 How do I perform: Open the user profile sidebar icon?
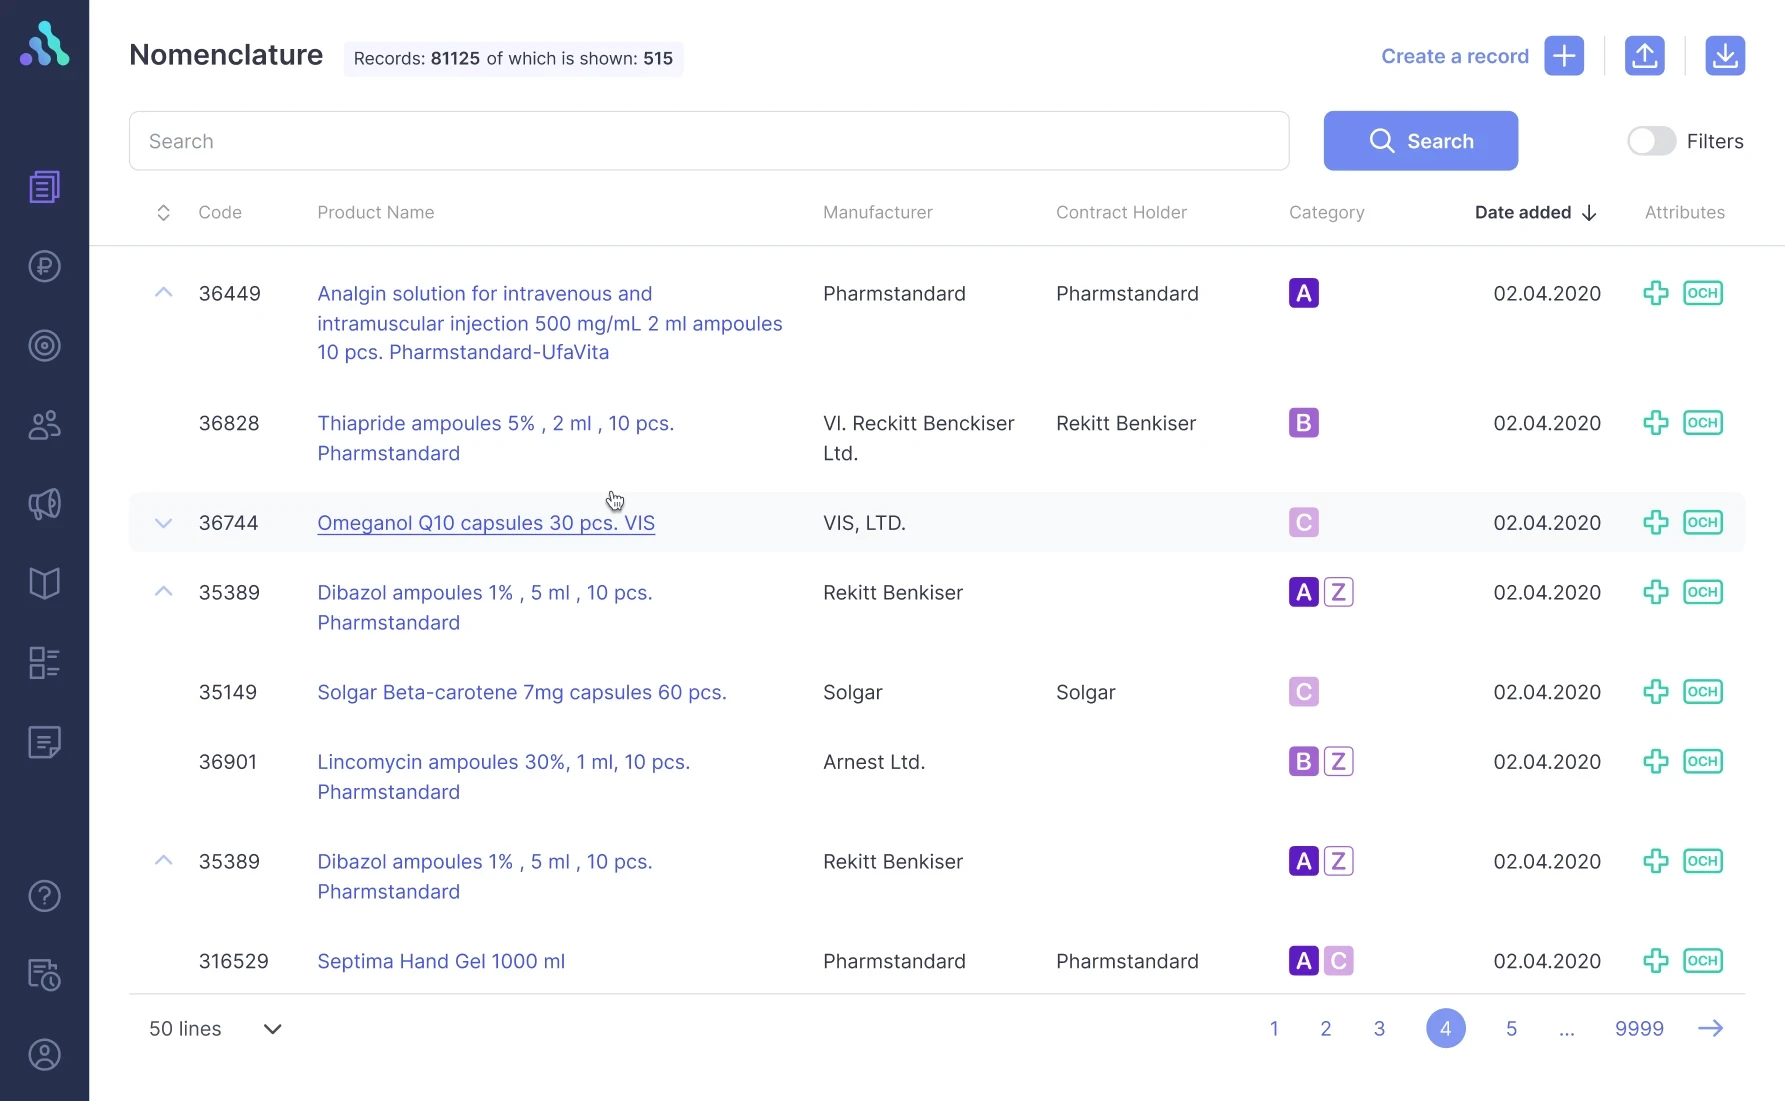(x=44, y=1055)
